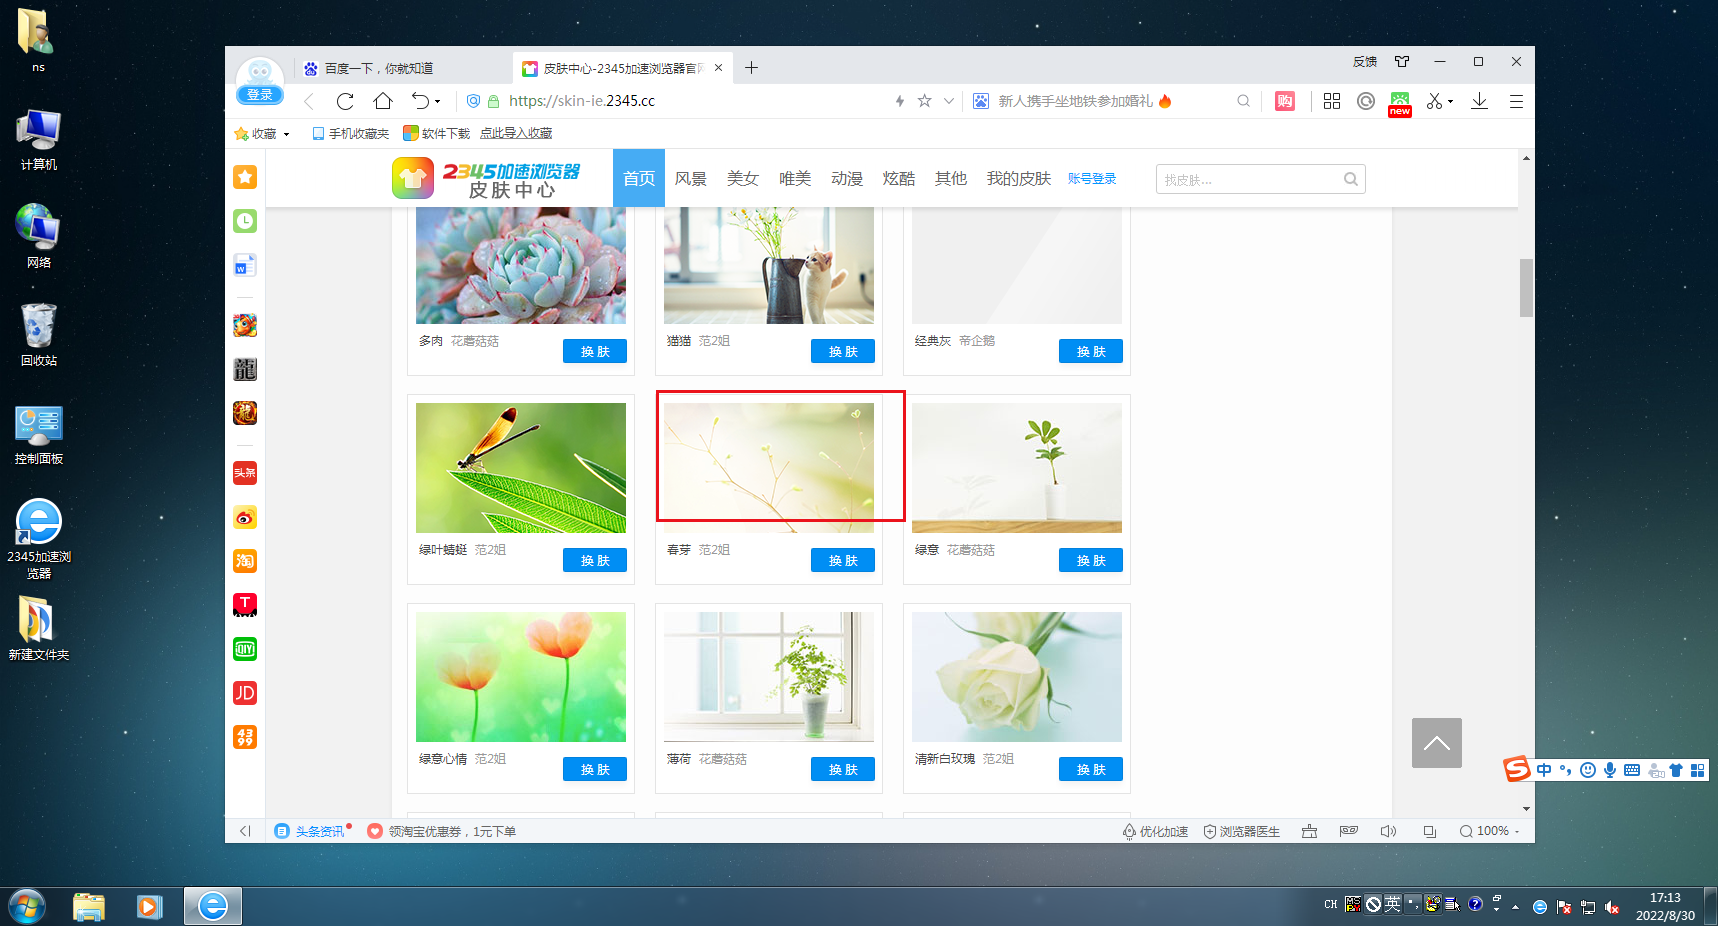Click 点此导入收藏 link
This screenshot has width=1718, height=926.
click(x=516, y=133)
